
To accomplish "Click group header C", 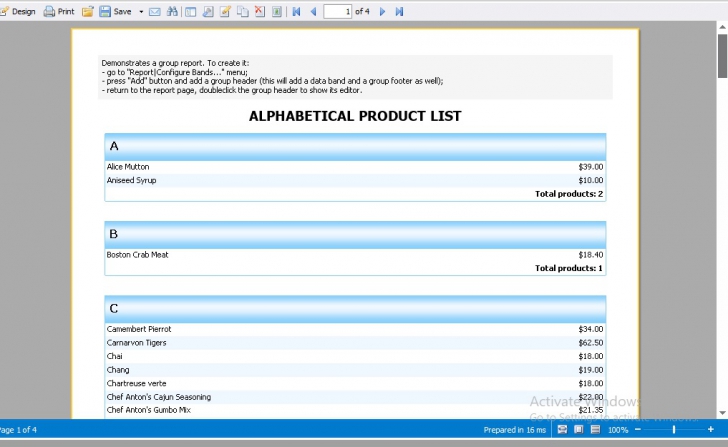I will tap(355, 309).
